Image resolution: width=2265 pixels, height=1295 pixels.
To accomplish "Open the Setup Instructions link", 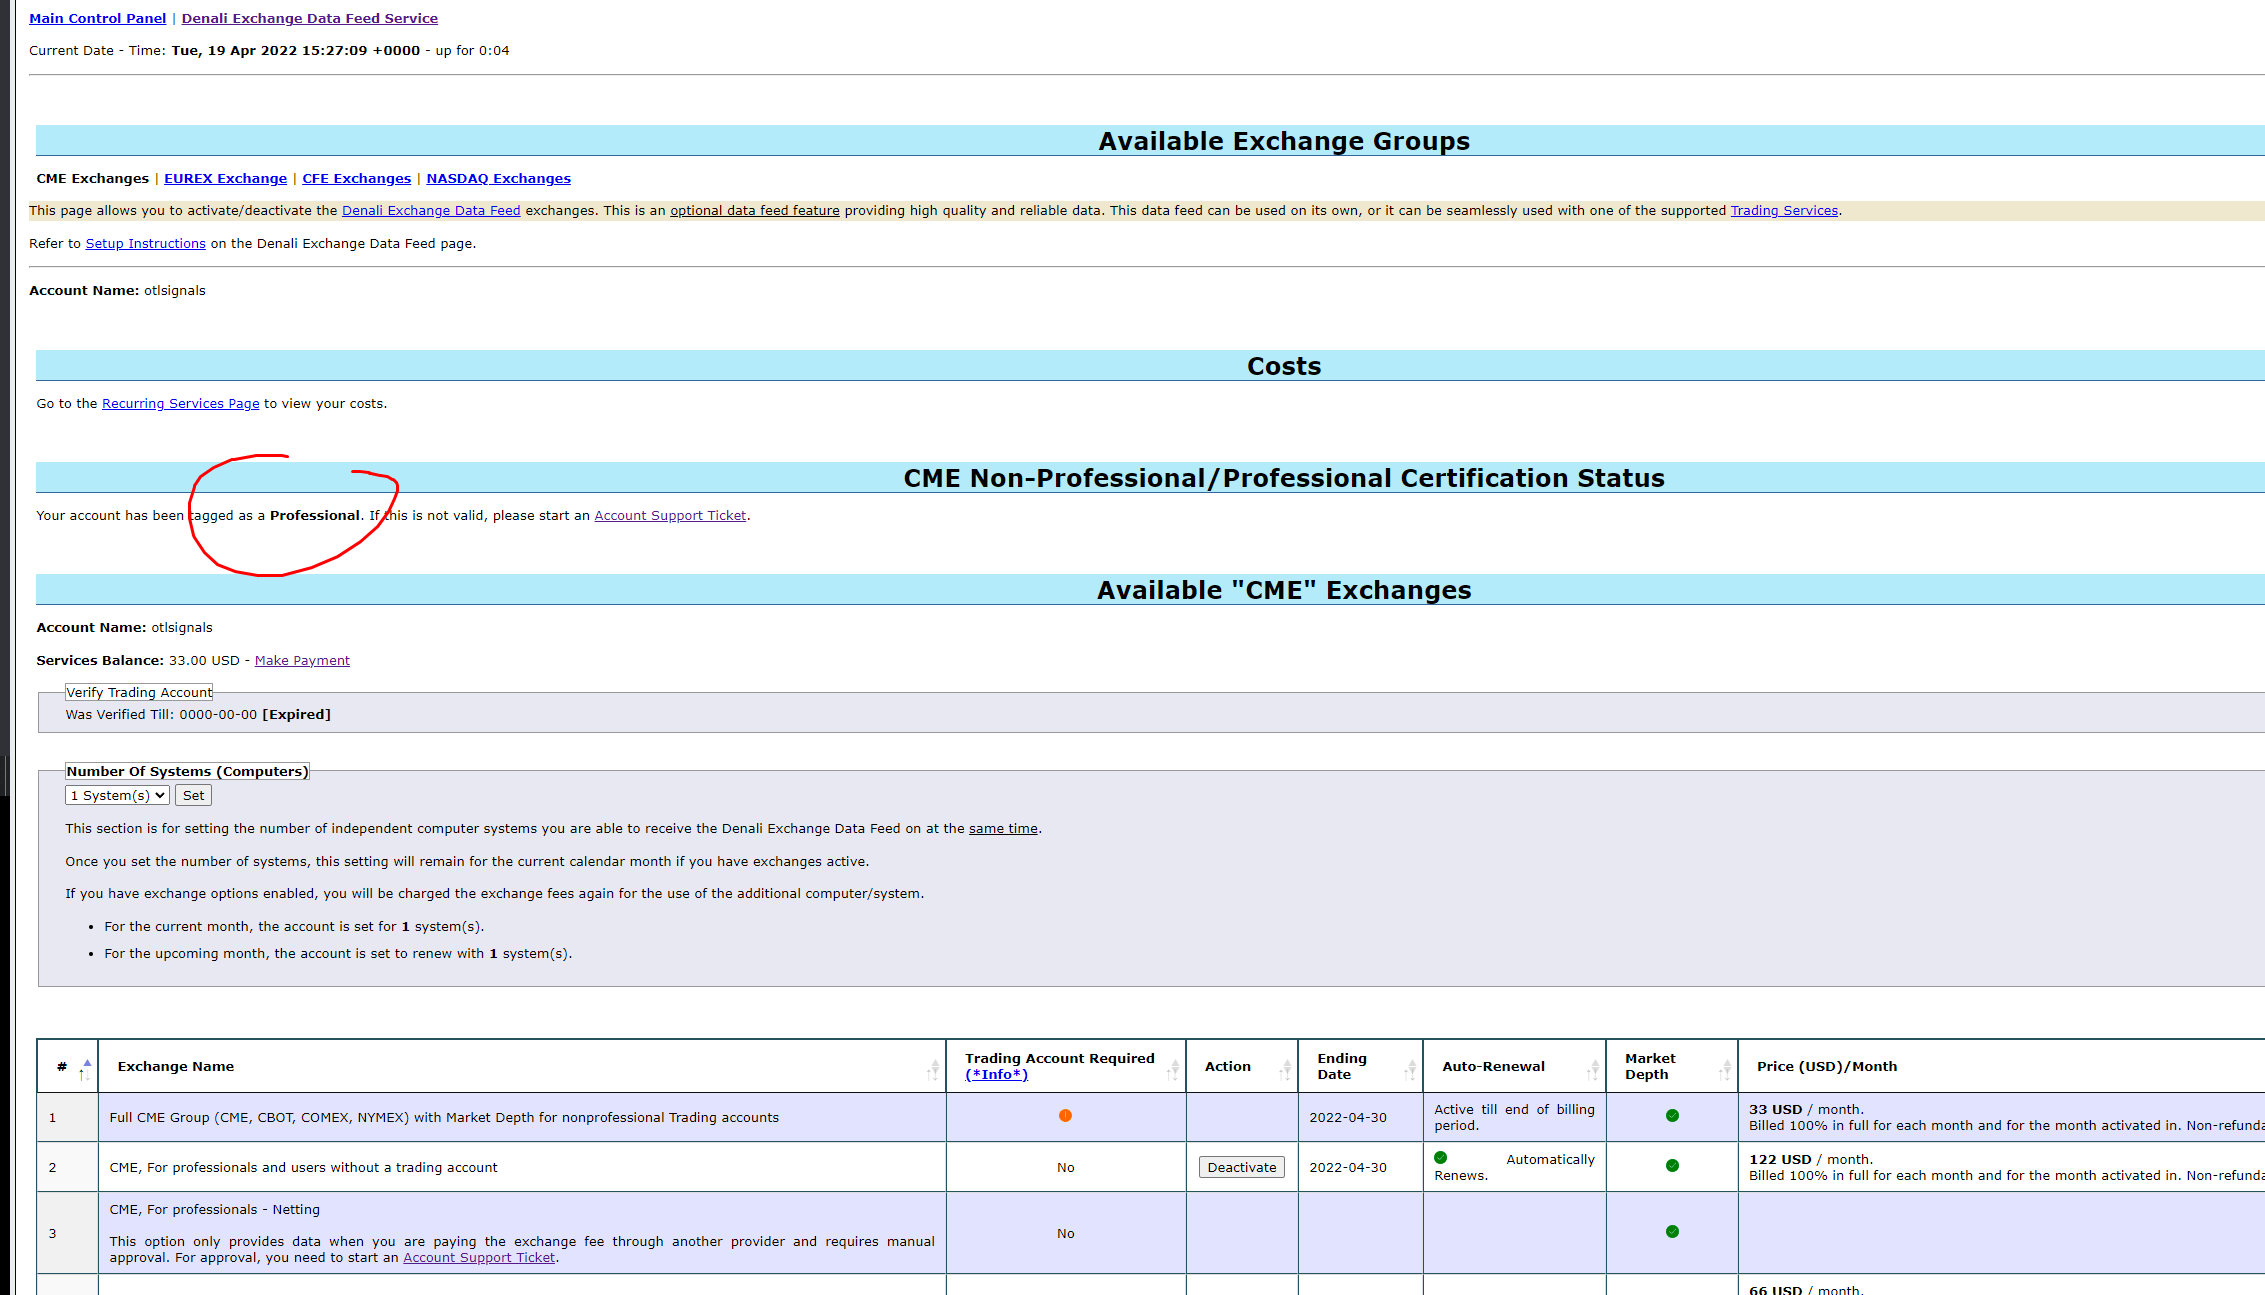I will (x=145, y=244).
